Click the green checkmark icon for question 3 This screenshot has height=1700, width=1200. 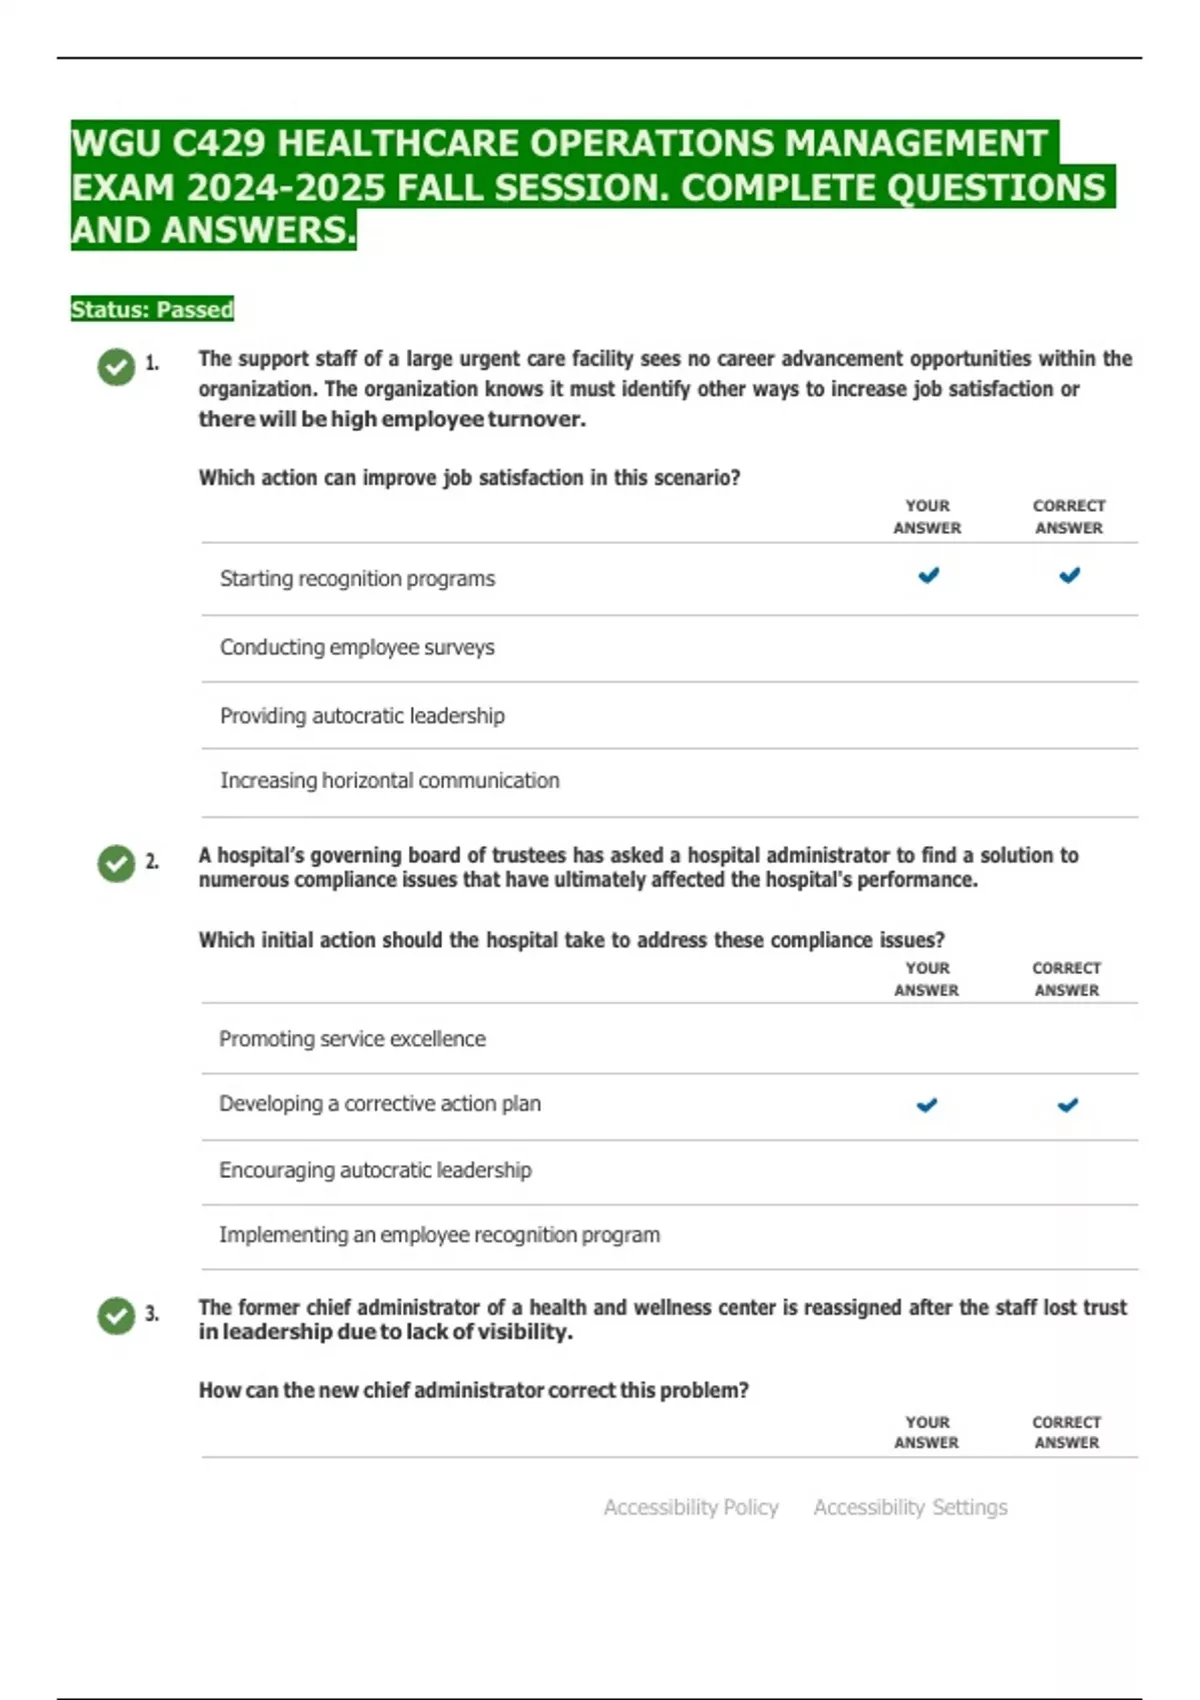click(x=116, y=1316)
